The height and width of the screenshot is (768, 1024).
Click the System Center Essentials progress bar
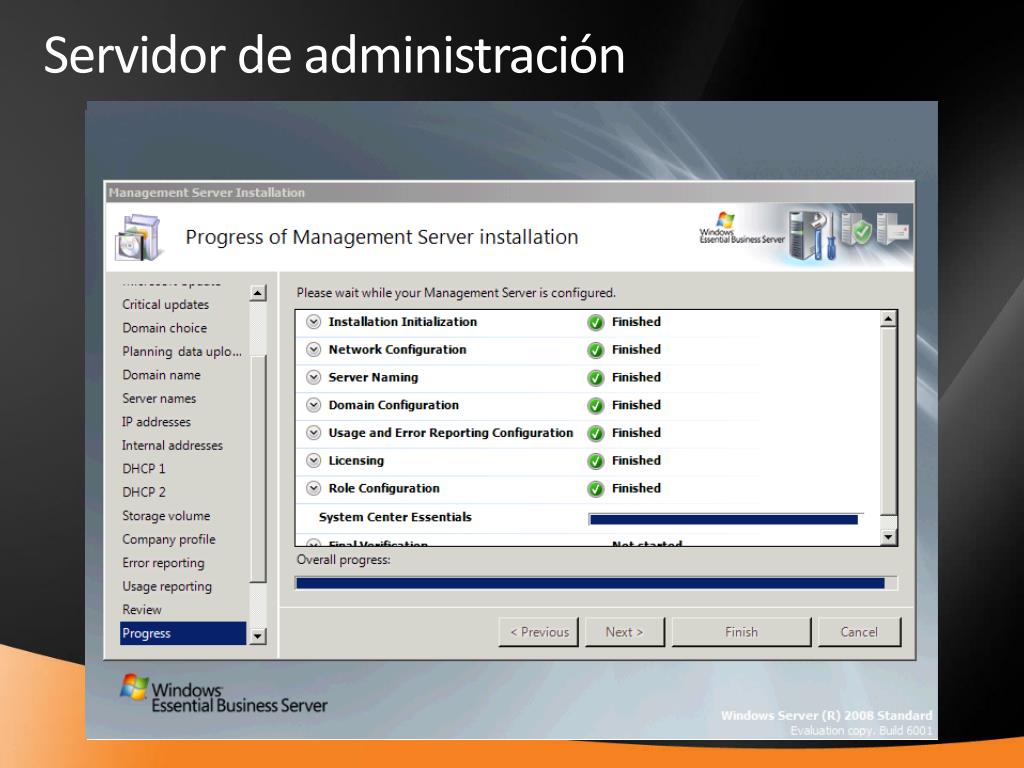(x=726, y=519)
